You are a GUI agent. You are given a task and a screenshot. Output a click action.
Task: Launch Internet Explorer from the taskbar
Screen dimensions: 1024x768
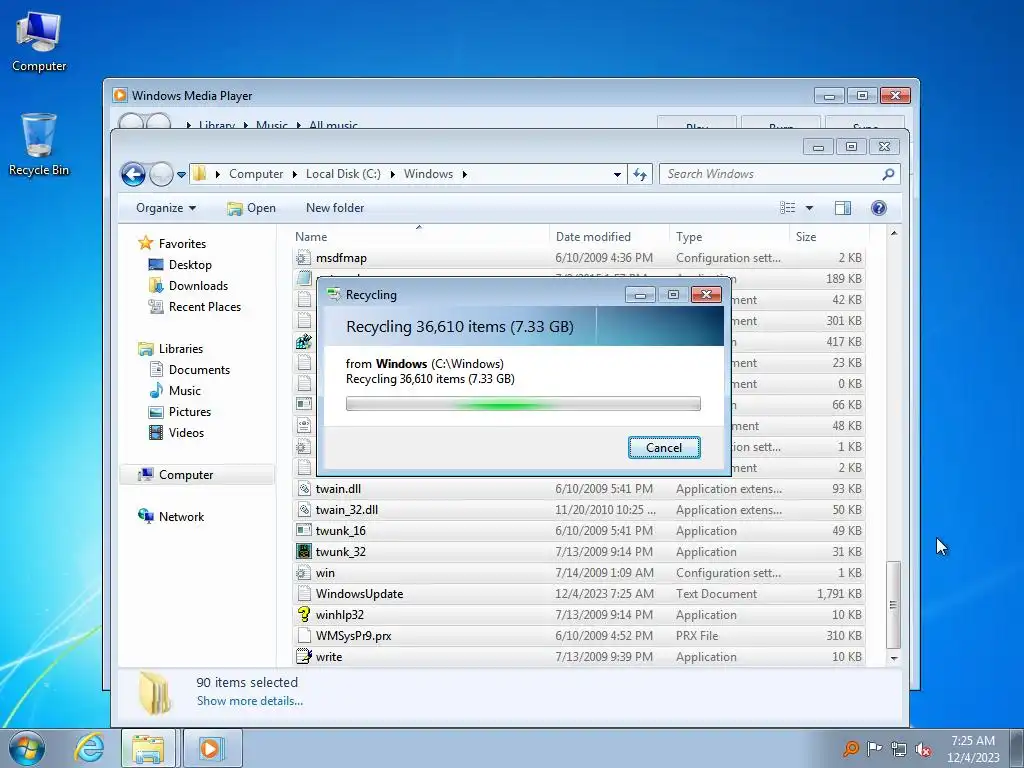pos(89,748)
